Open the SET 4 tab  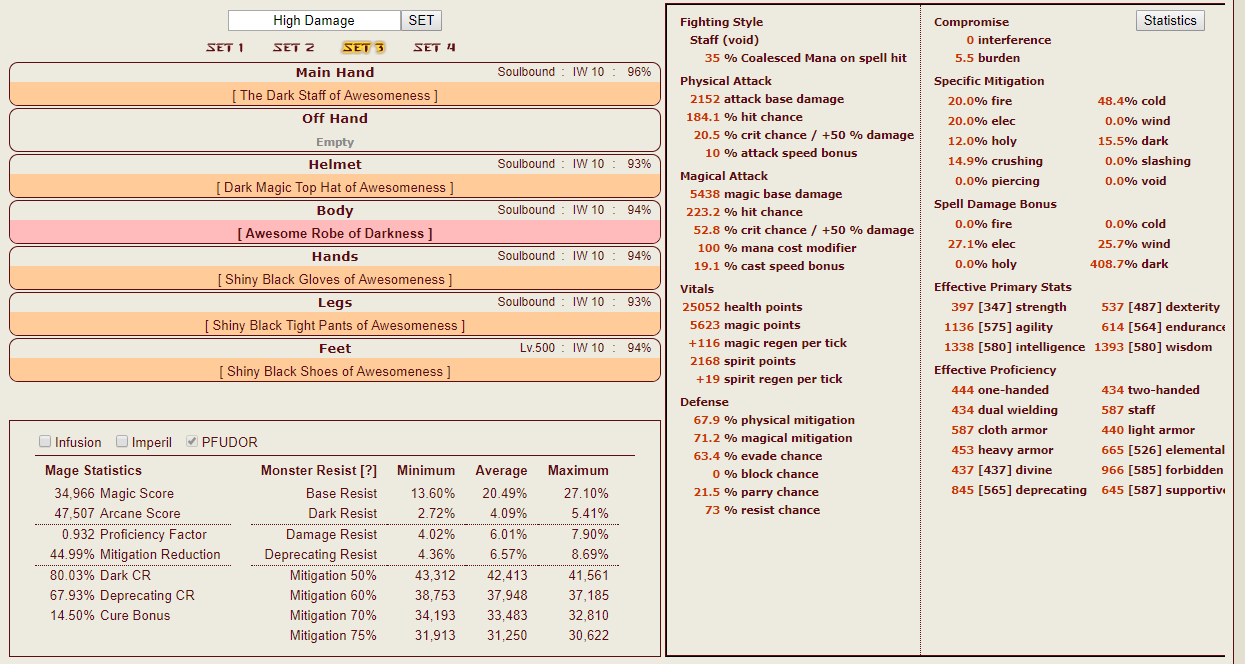[x=434, y=47]
